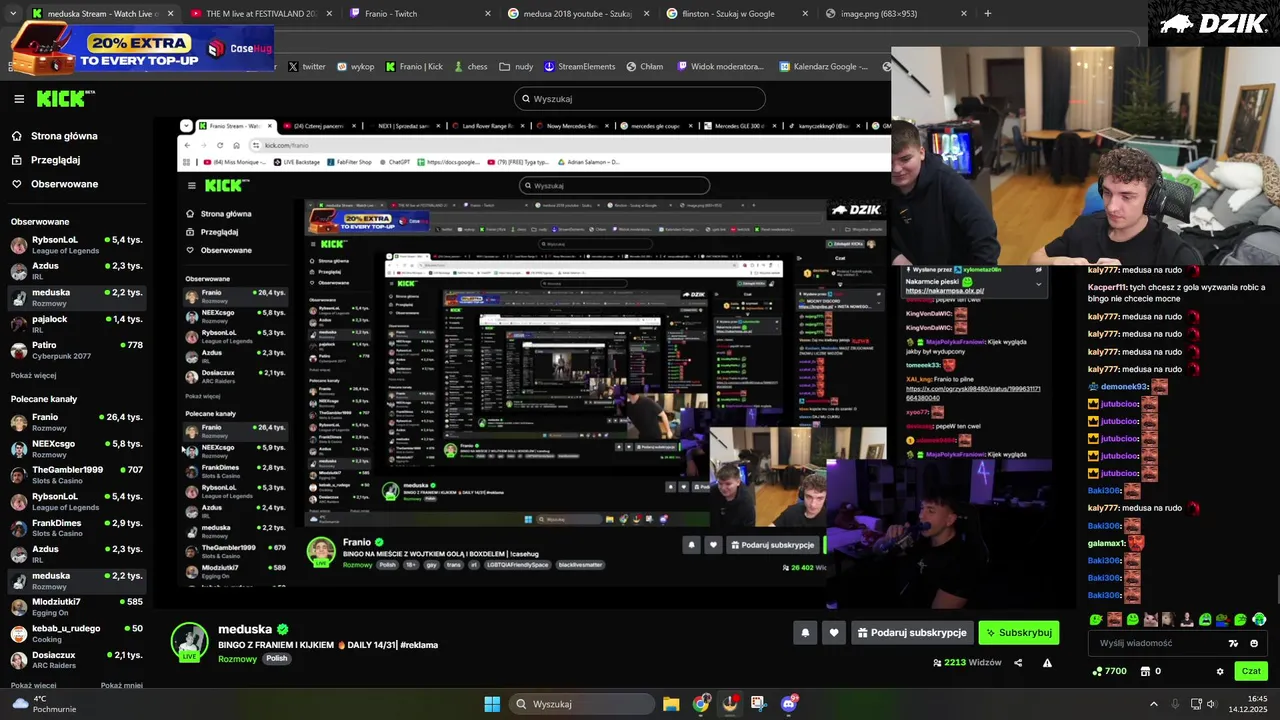Click Pokaż mniej at sidebar bottom
The height and width of the screenshot is (720, 1280).
click(x=122, y=685)
